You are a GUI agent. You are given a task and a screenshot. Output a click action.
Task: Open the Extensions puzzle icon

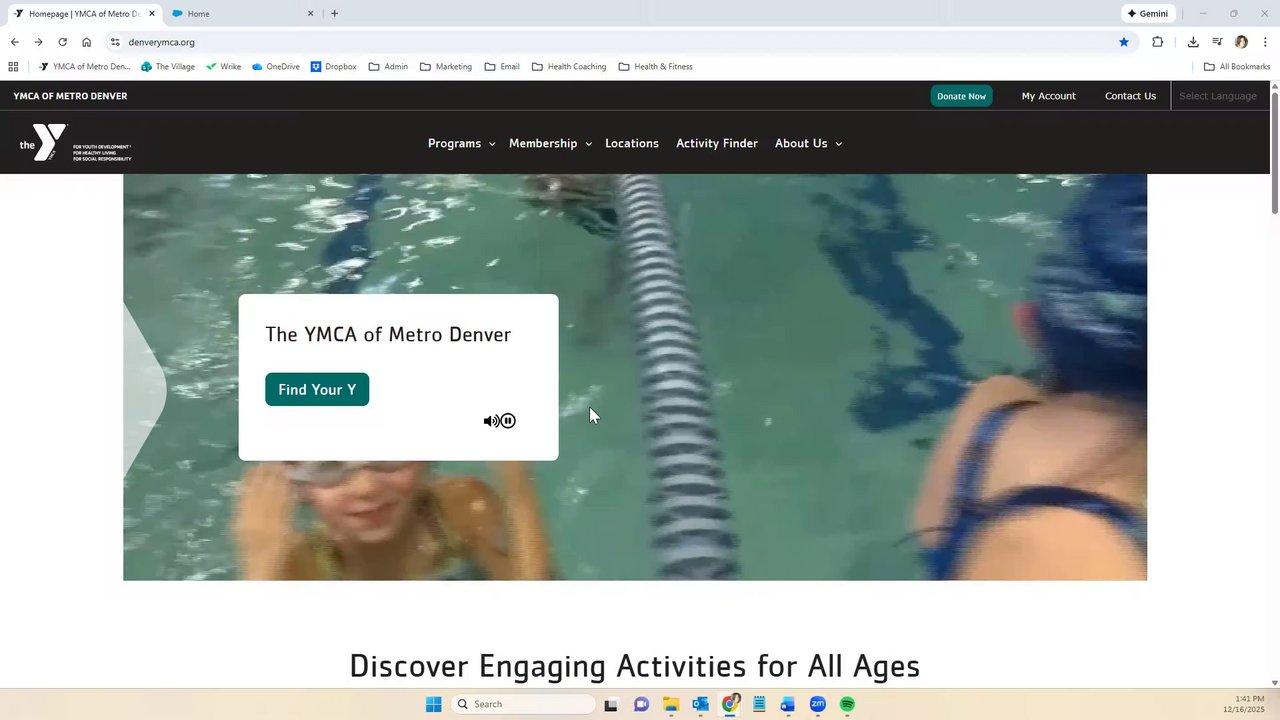coord(1158,42)
